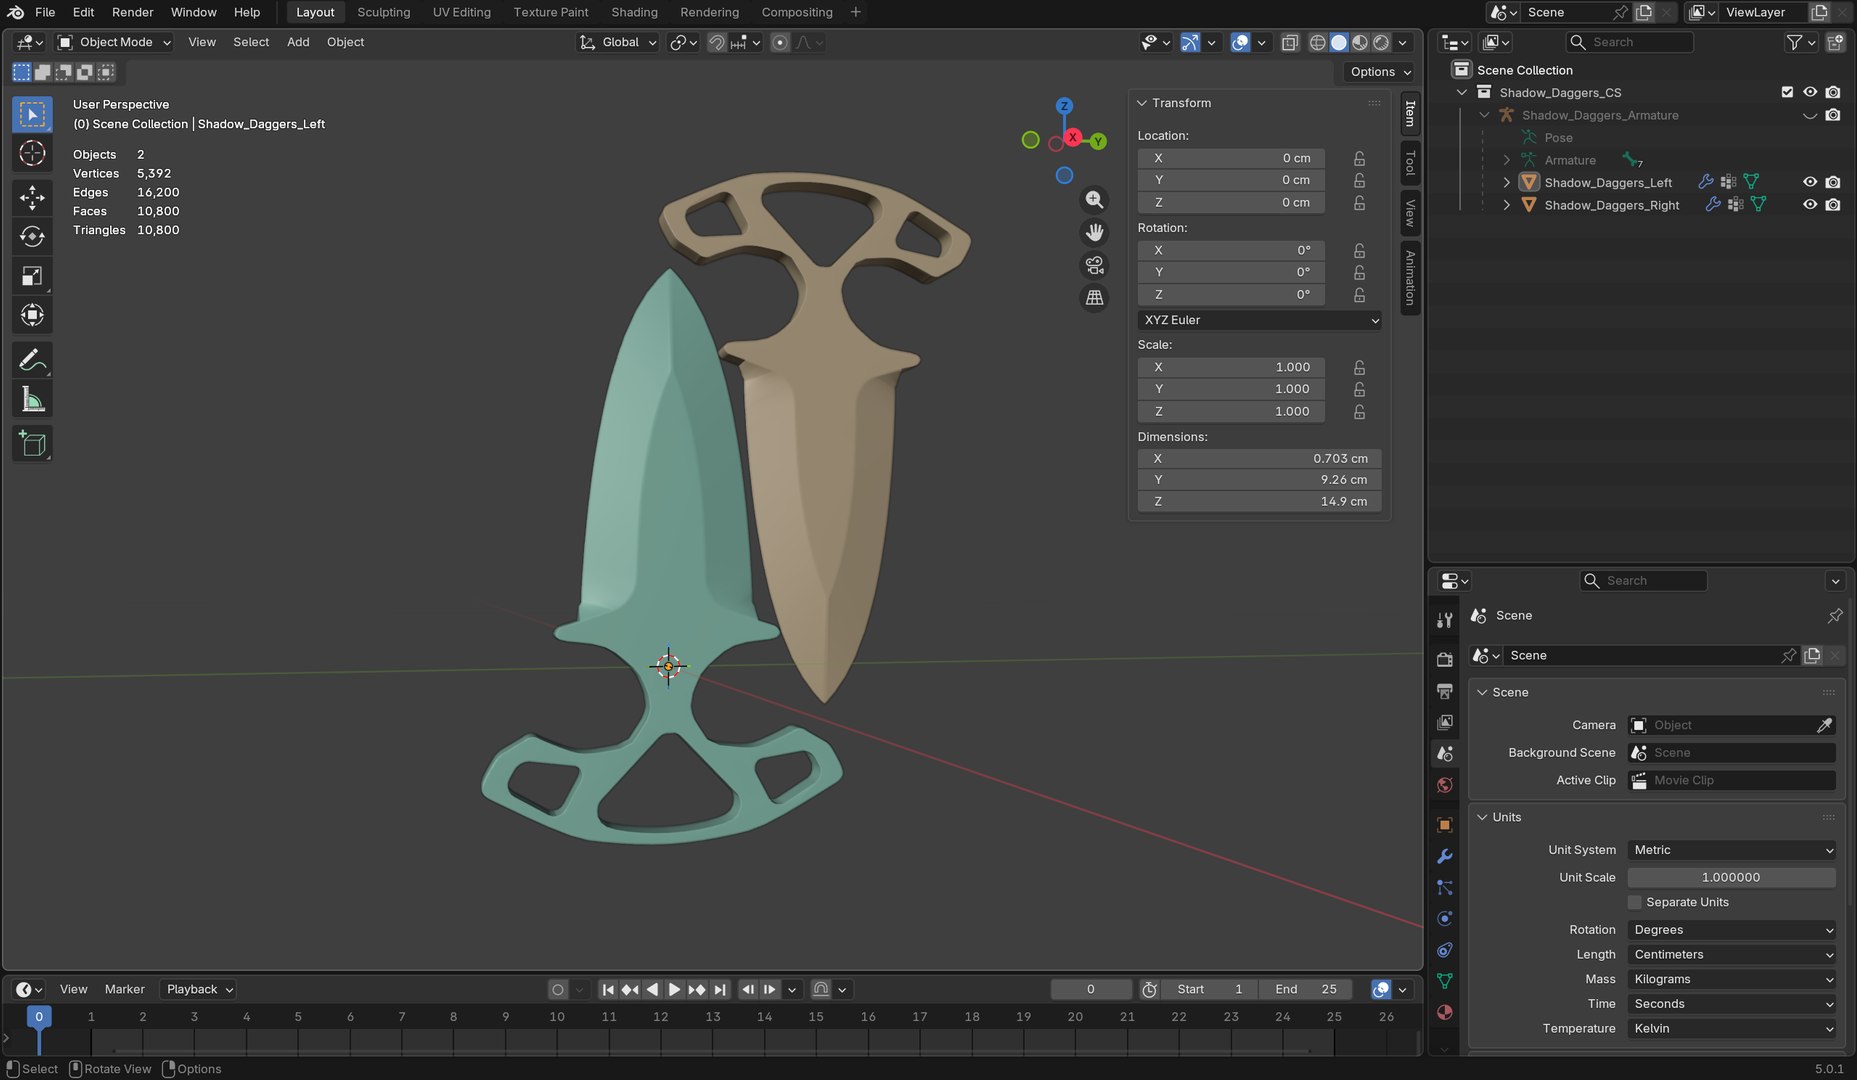The height and width of the screenshot is (1080, 1857).
Task: Click the viewport zoom magnifier icon
Action: (x=1095, y=200)
